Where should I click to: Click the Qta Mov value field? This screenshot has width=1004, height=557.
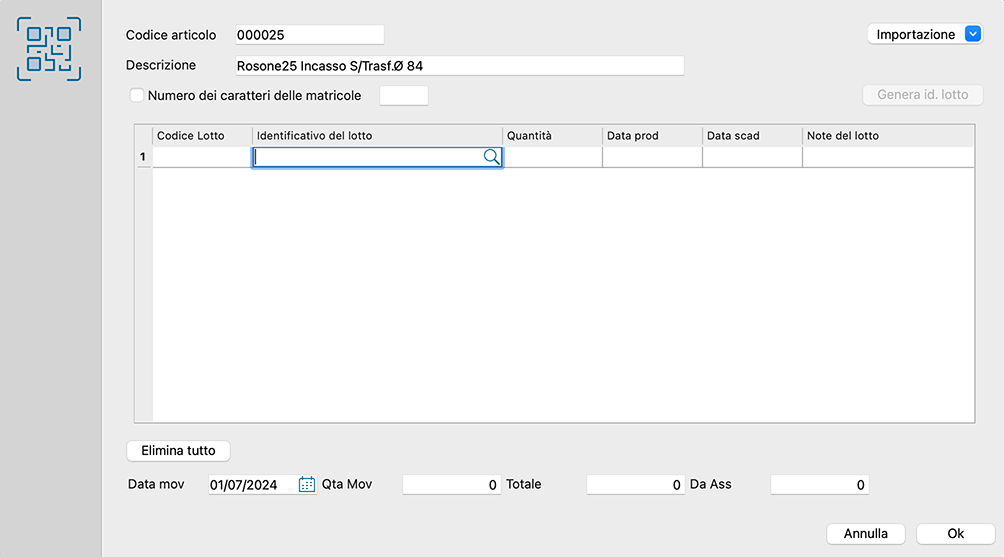pyautogui.click(x=451, y=485)
